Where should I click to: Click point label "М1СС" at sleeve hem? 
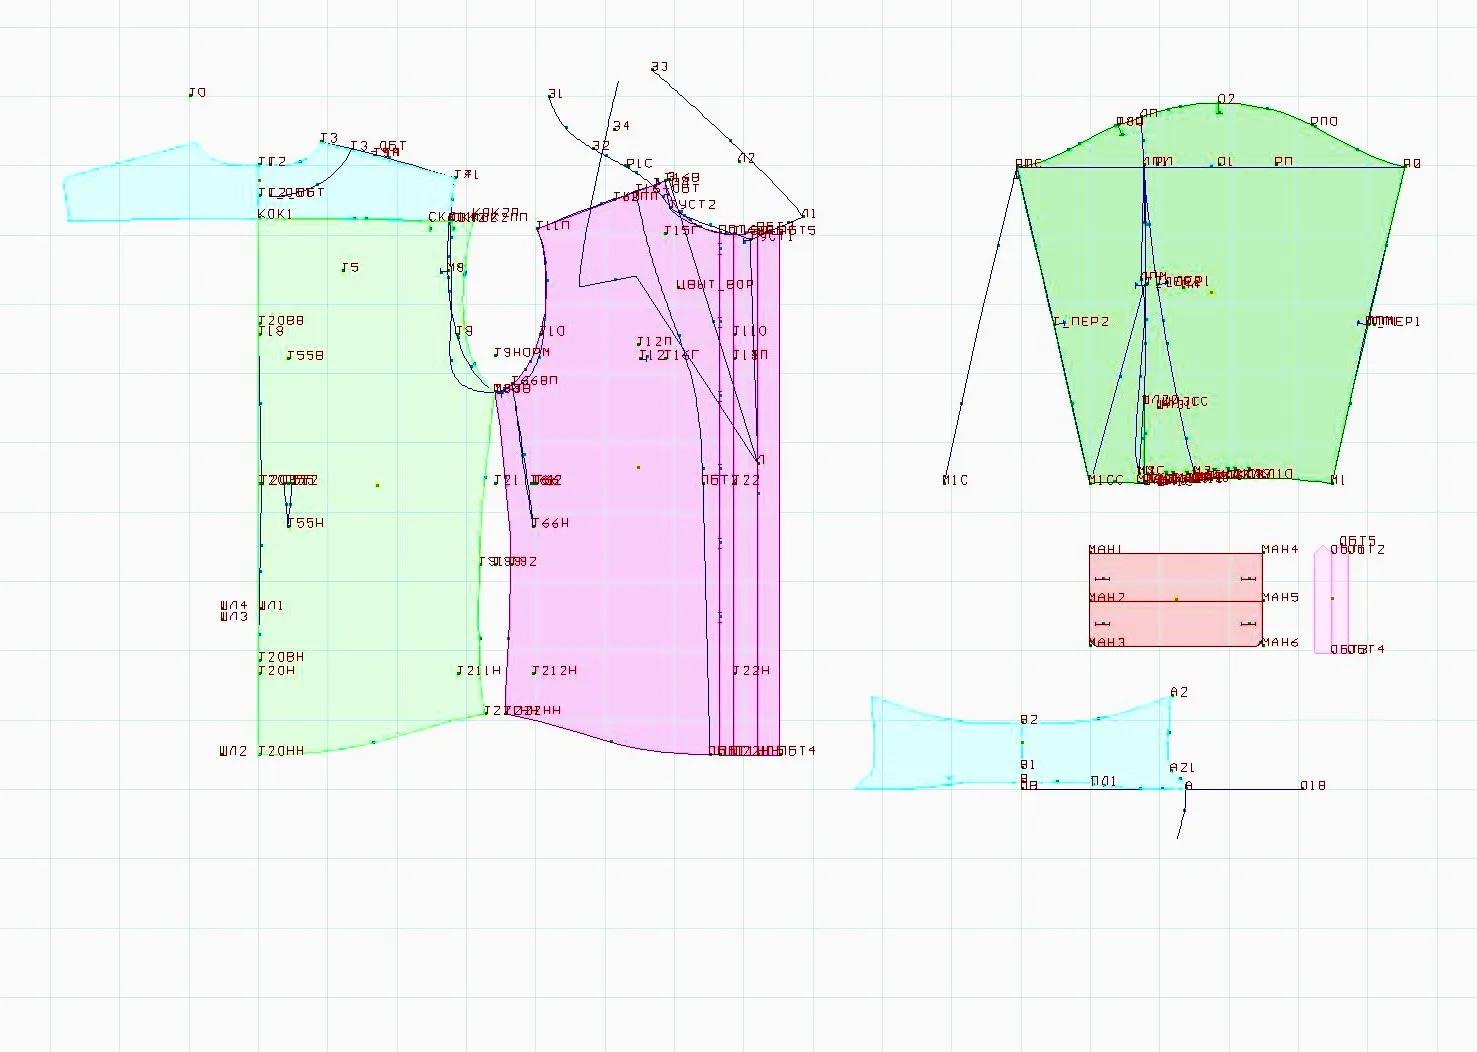pyautogui.click(x=1106, y=481)
